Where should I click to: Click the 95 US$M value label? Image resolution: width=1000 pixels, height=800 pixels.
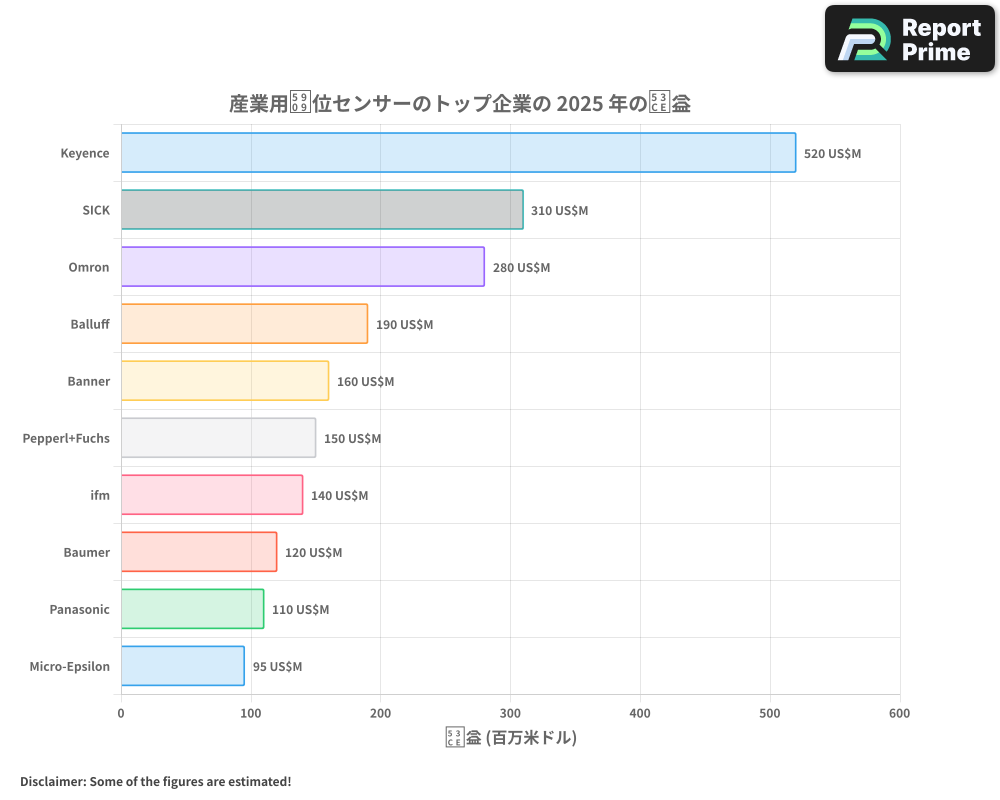[278, 666]
